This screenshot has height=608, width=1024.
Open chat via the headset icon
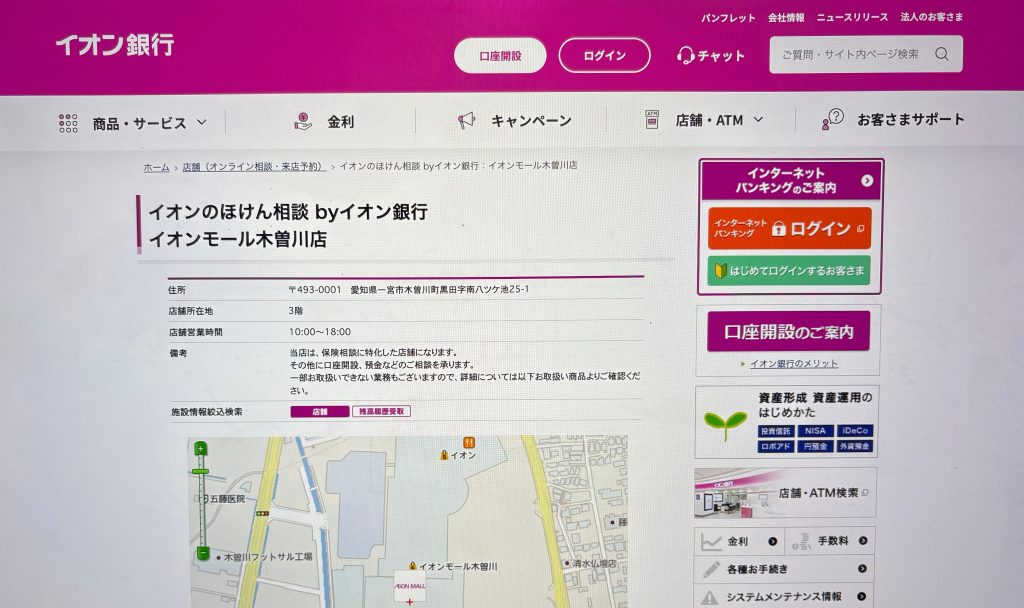click(686, 55)
